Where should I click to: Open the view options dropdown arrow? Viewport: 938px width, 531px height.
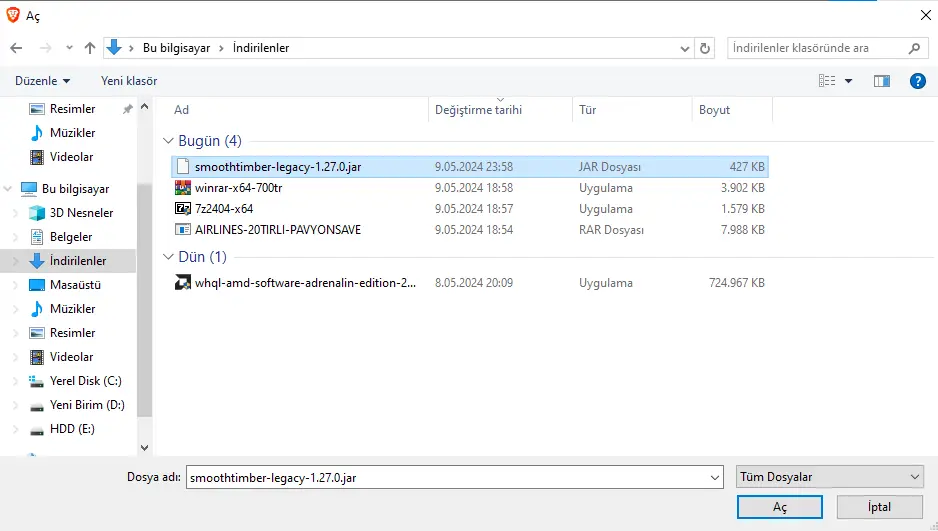click(848, 81)
